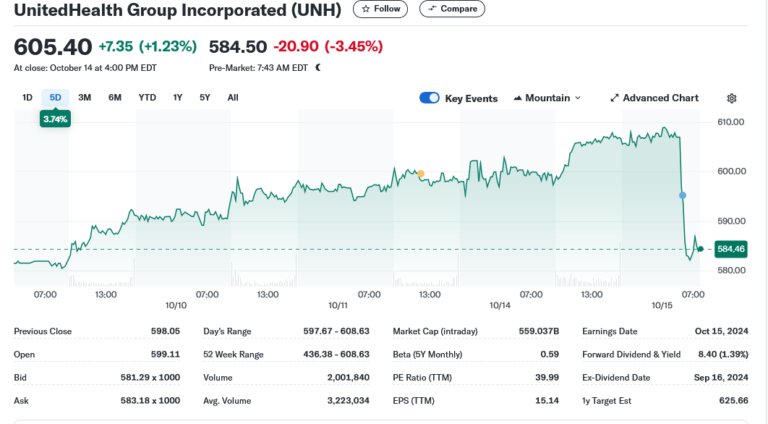This screenshot has height=424, width=768.
Task: Click the 10/15 date axis label
Action: pos(662,306)
